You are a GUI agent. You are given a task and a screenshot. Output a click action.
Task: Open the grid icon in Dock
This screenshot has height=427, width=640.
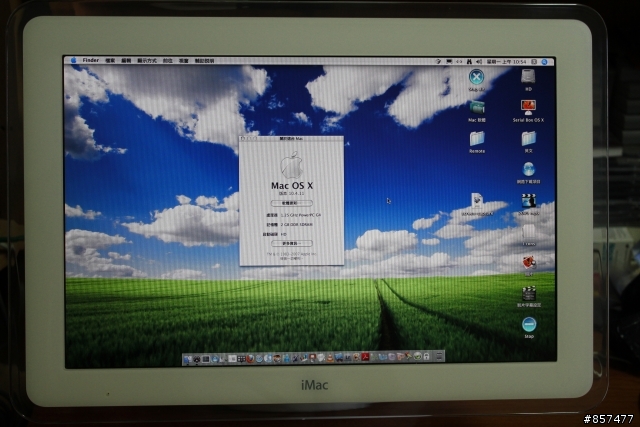241,359
